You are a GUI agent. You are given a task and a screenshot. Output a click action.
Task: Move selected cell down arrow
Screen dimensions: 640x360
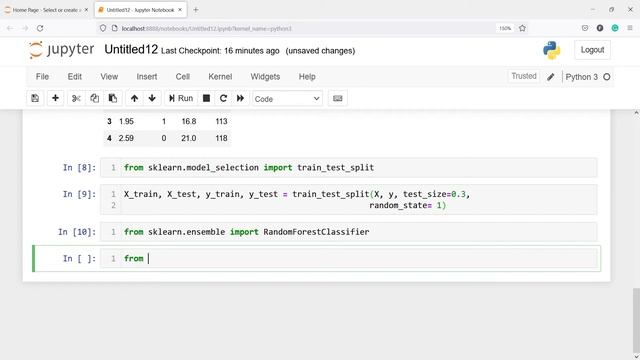152,98
